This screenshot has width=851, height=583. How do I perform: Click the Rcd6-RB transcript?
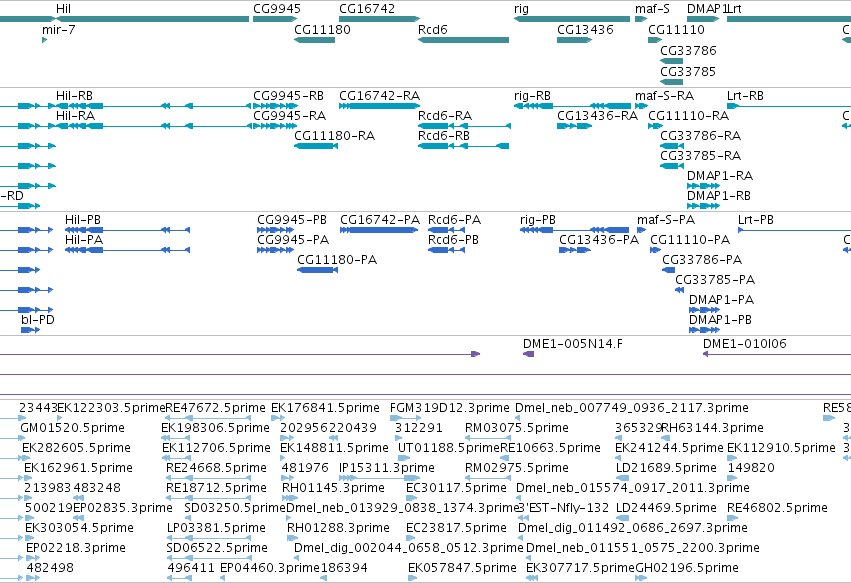pyautogui.click(x=463, y=146)
